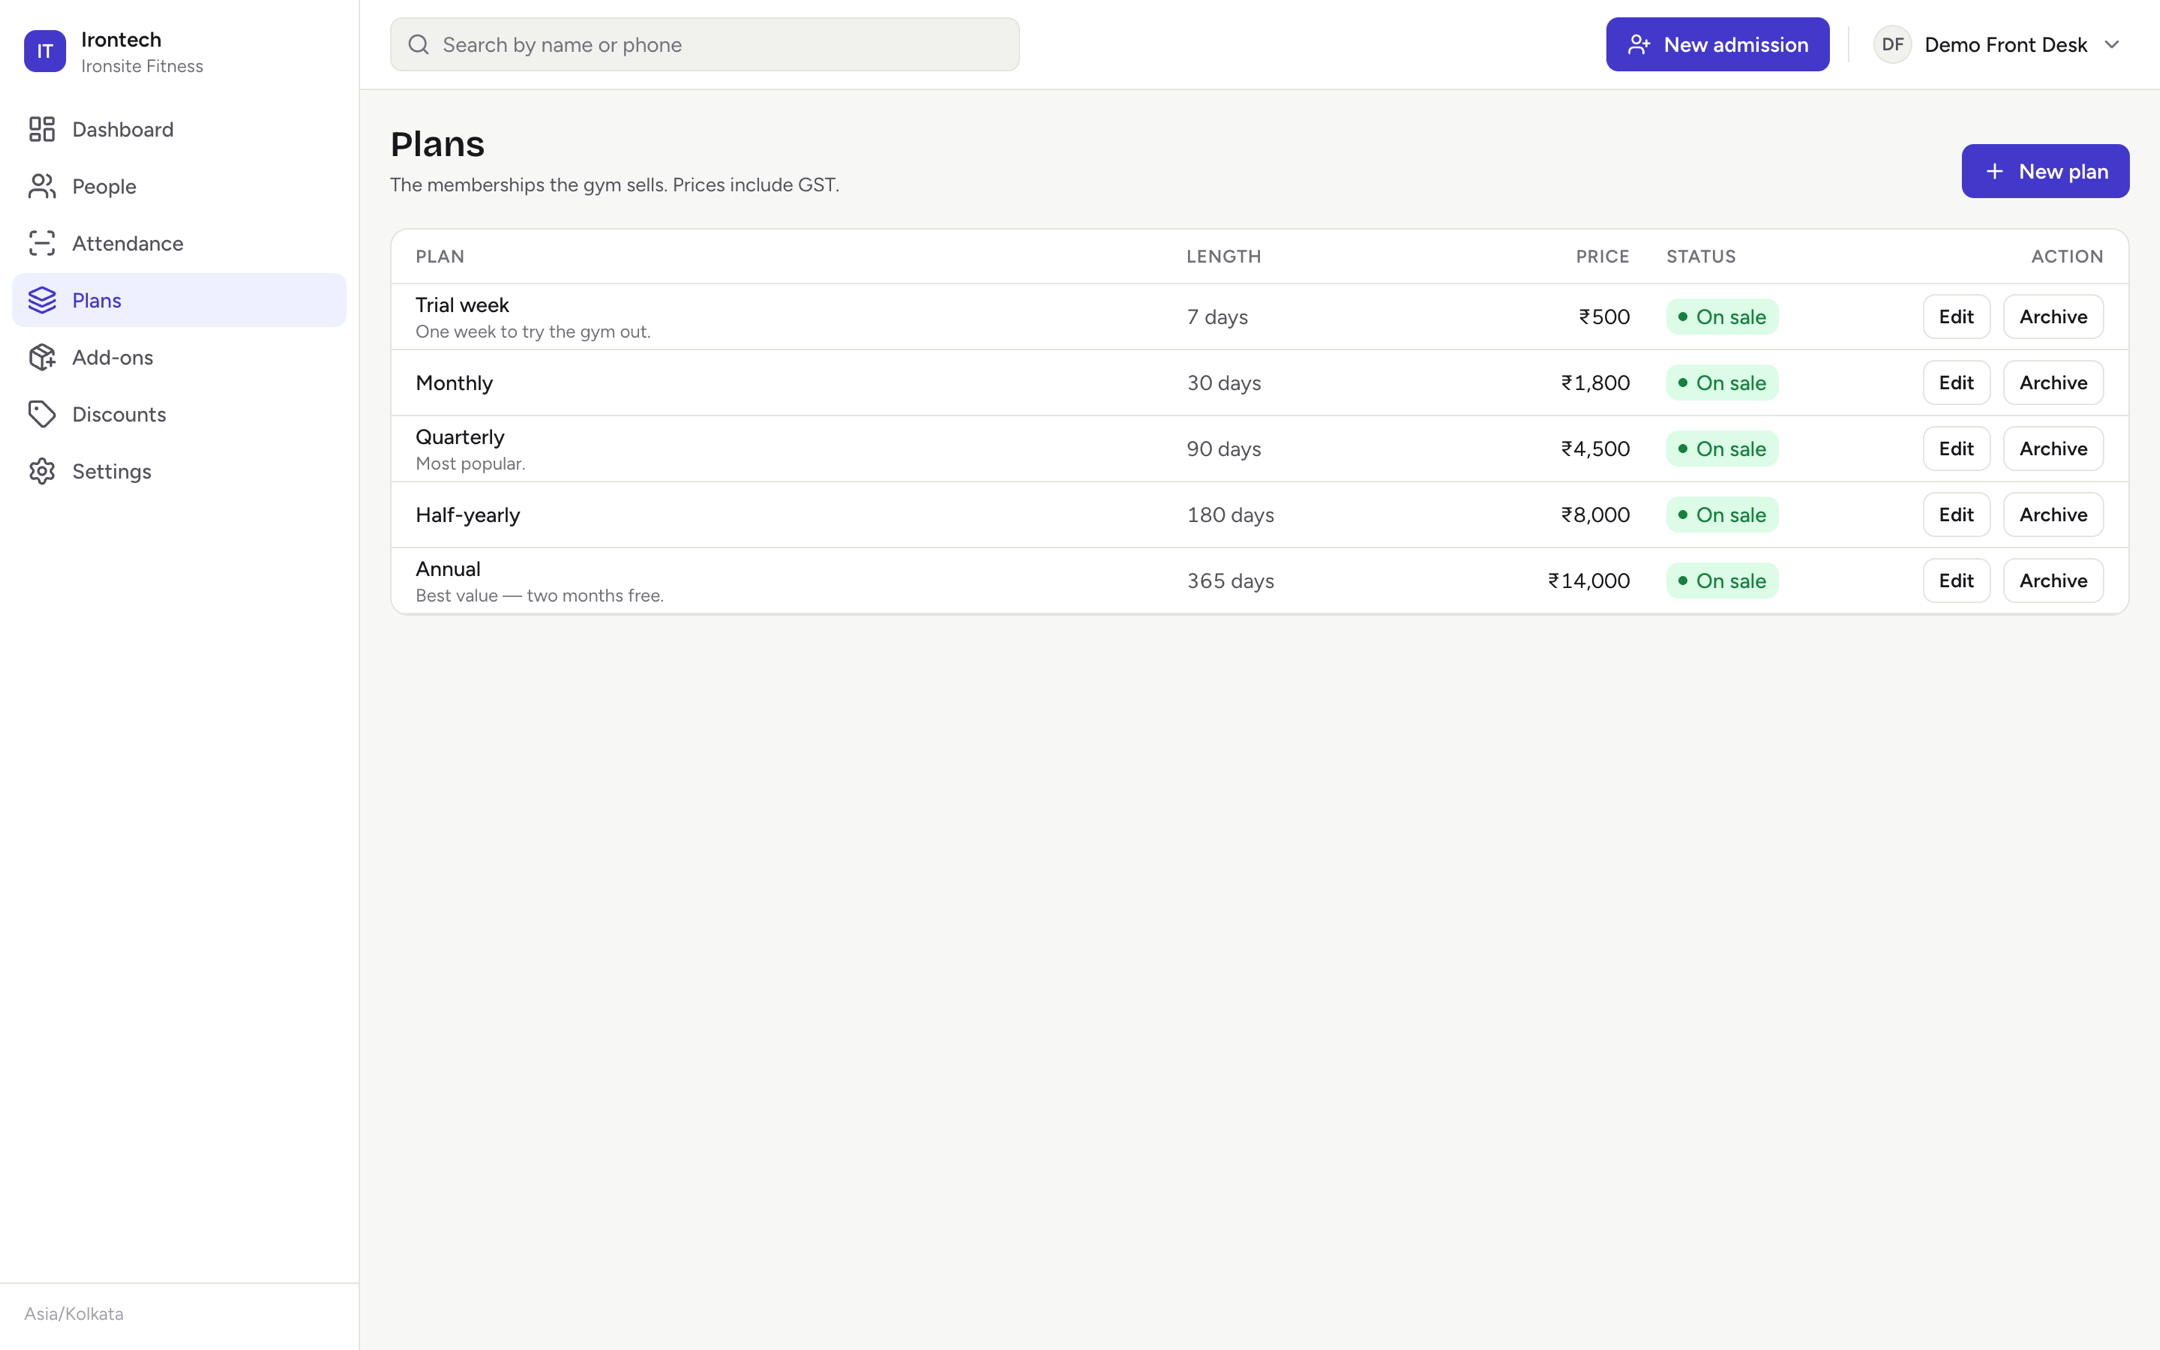Open Attendance from sidebar
Image resolution: width=2160 pixels, height=1350 pixels.
point(179,243)
